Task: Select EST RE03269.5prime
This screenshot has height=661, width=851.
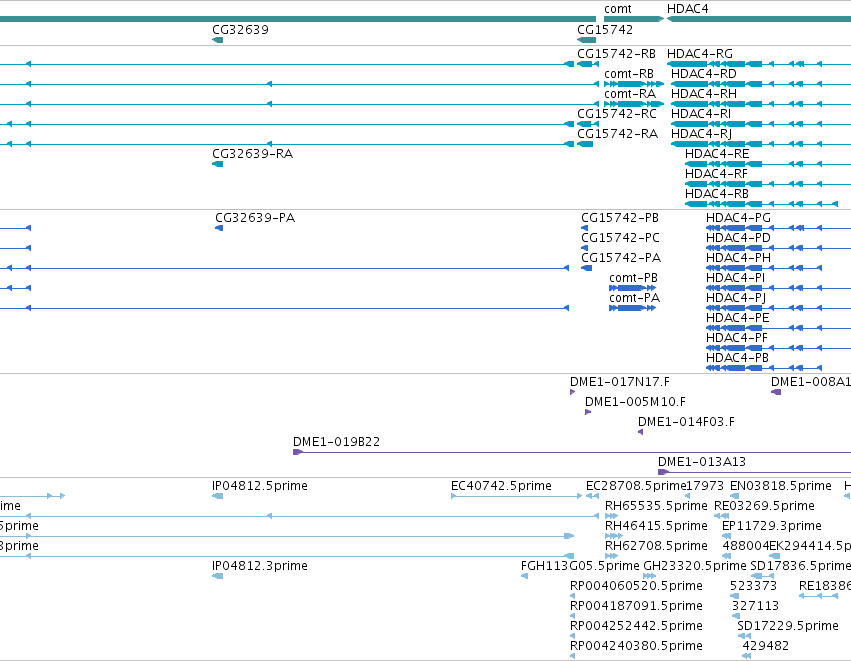Action: point(764,507)
